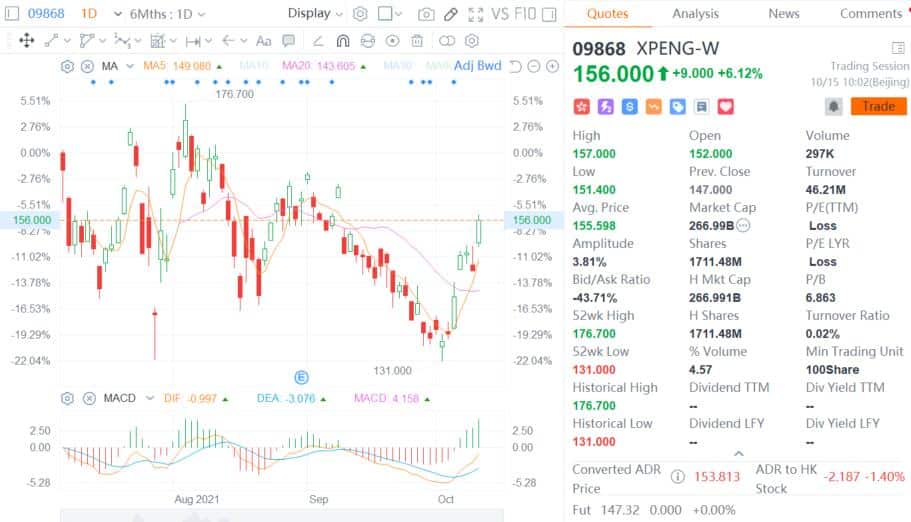This screenshot has height=522, width=911.
Task: Click the overlapping circles compare icon
Action: tap(447, 41)
